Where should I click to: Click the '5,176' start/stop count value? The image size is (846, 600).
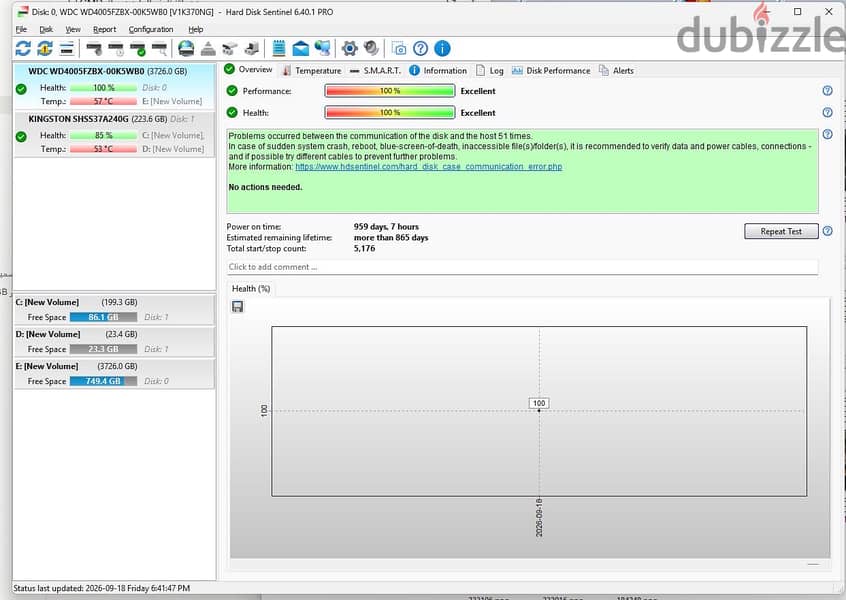364,248
